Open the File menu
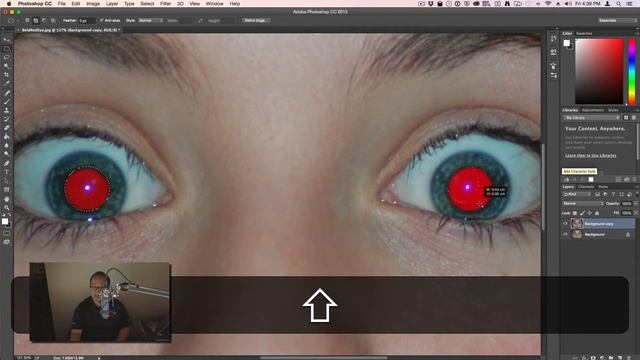Viewport: 640px width, 360px height. (62, 4)
